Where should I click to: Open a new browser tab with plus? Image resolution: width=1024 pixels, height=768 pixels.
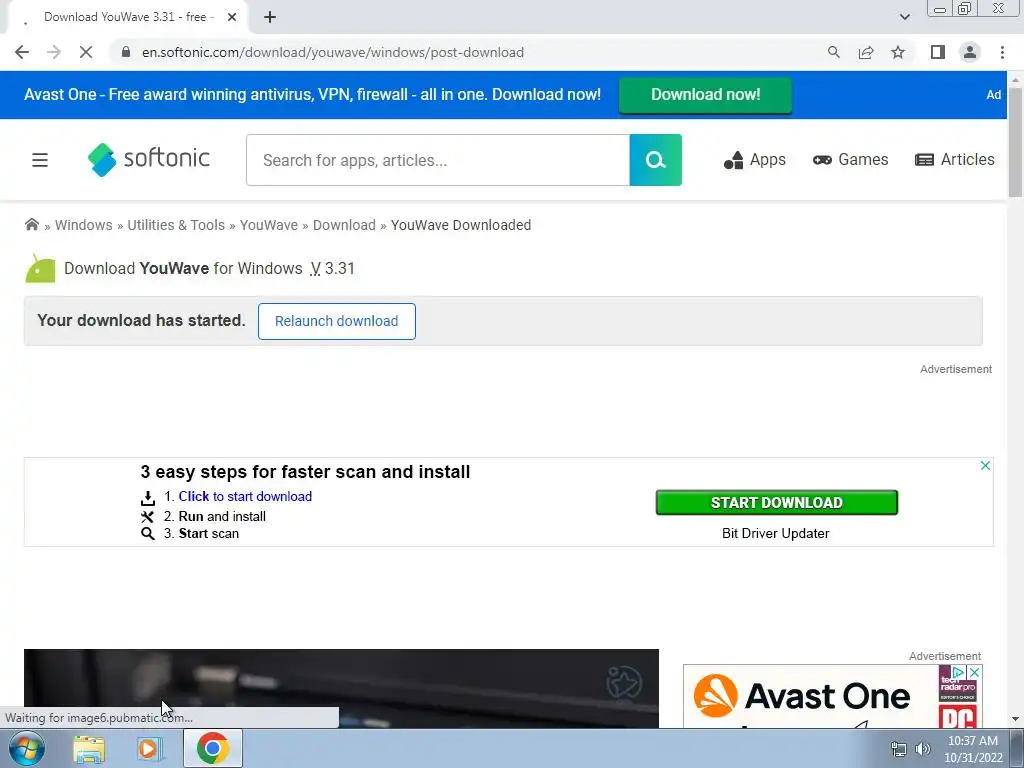tap(270, 17)
